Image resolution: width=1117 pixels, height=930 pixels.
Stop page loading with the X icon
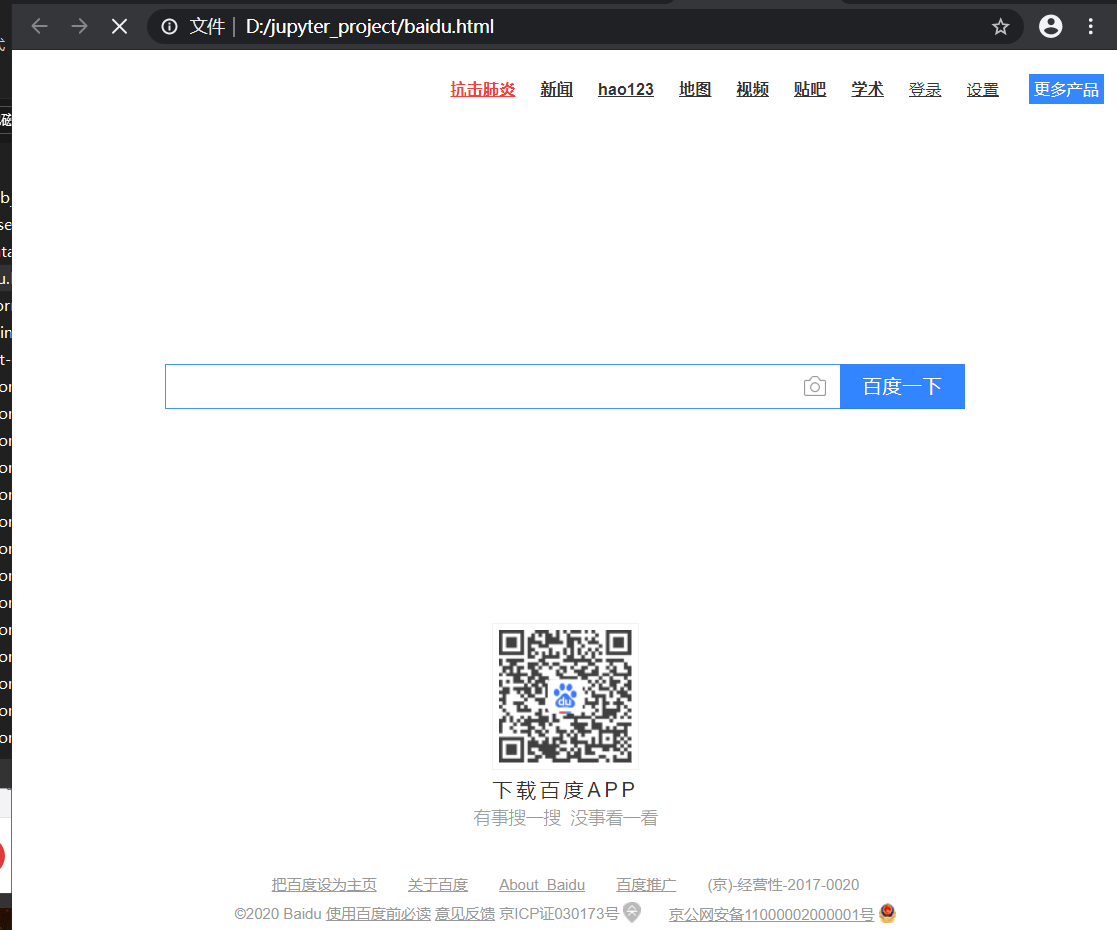pyautogui.click(x=119, y=26)
